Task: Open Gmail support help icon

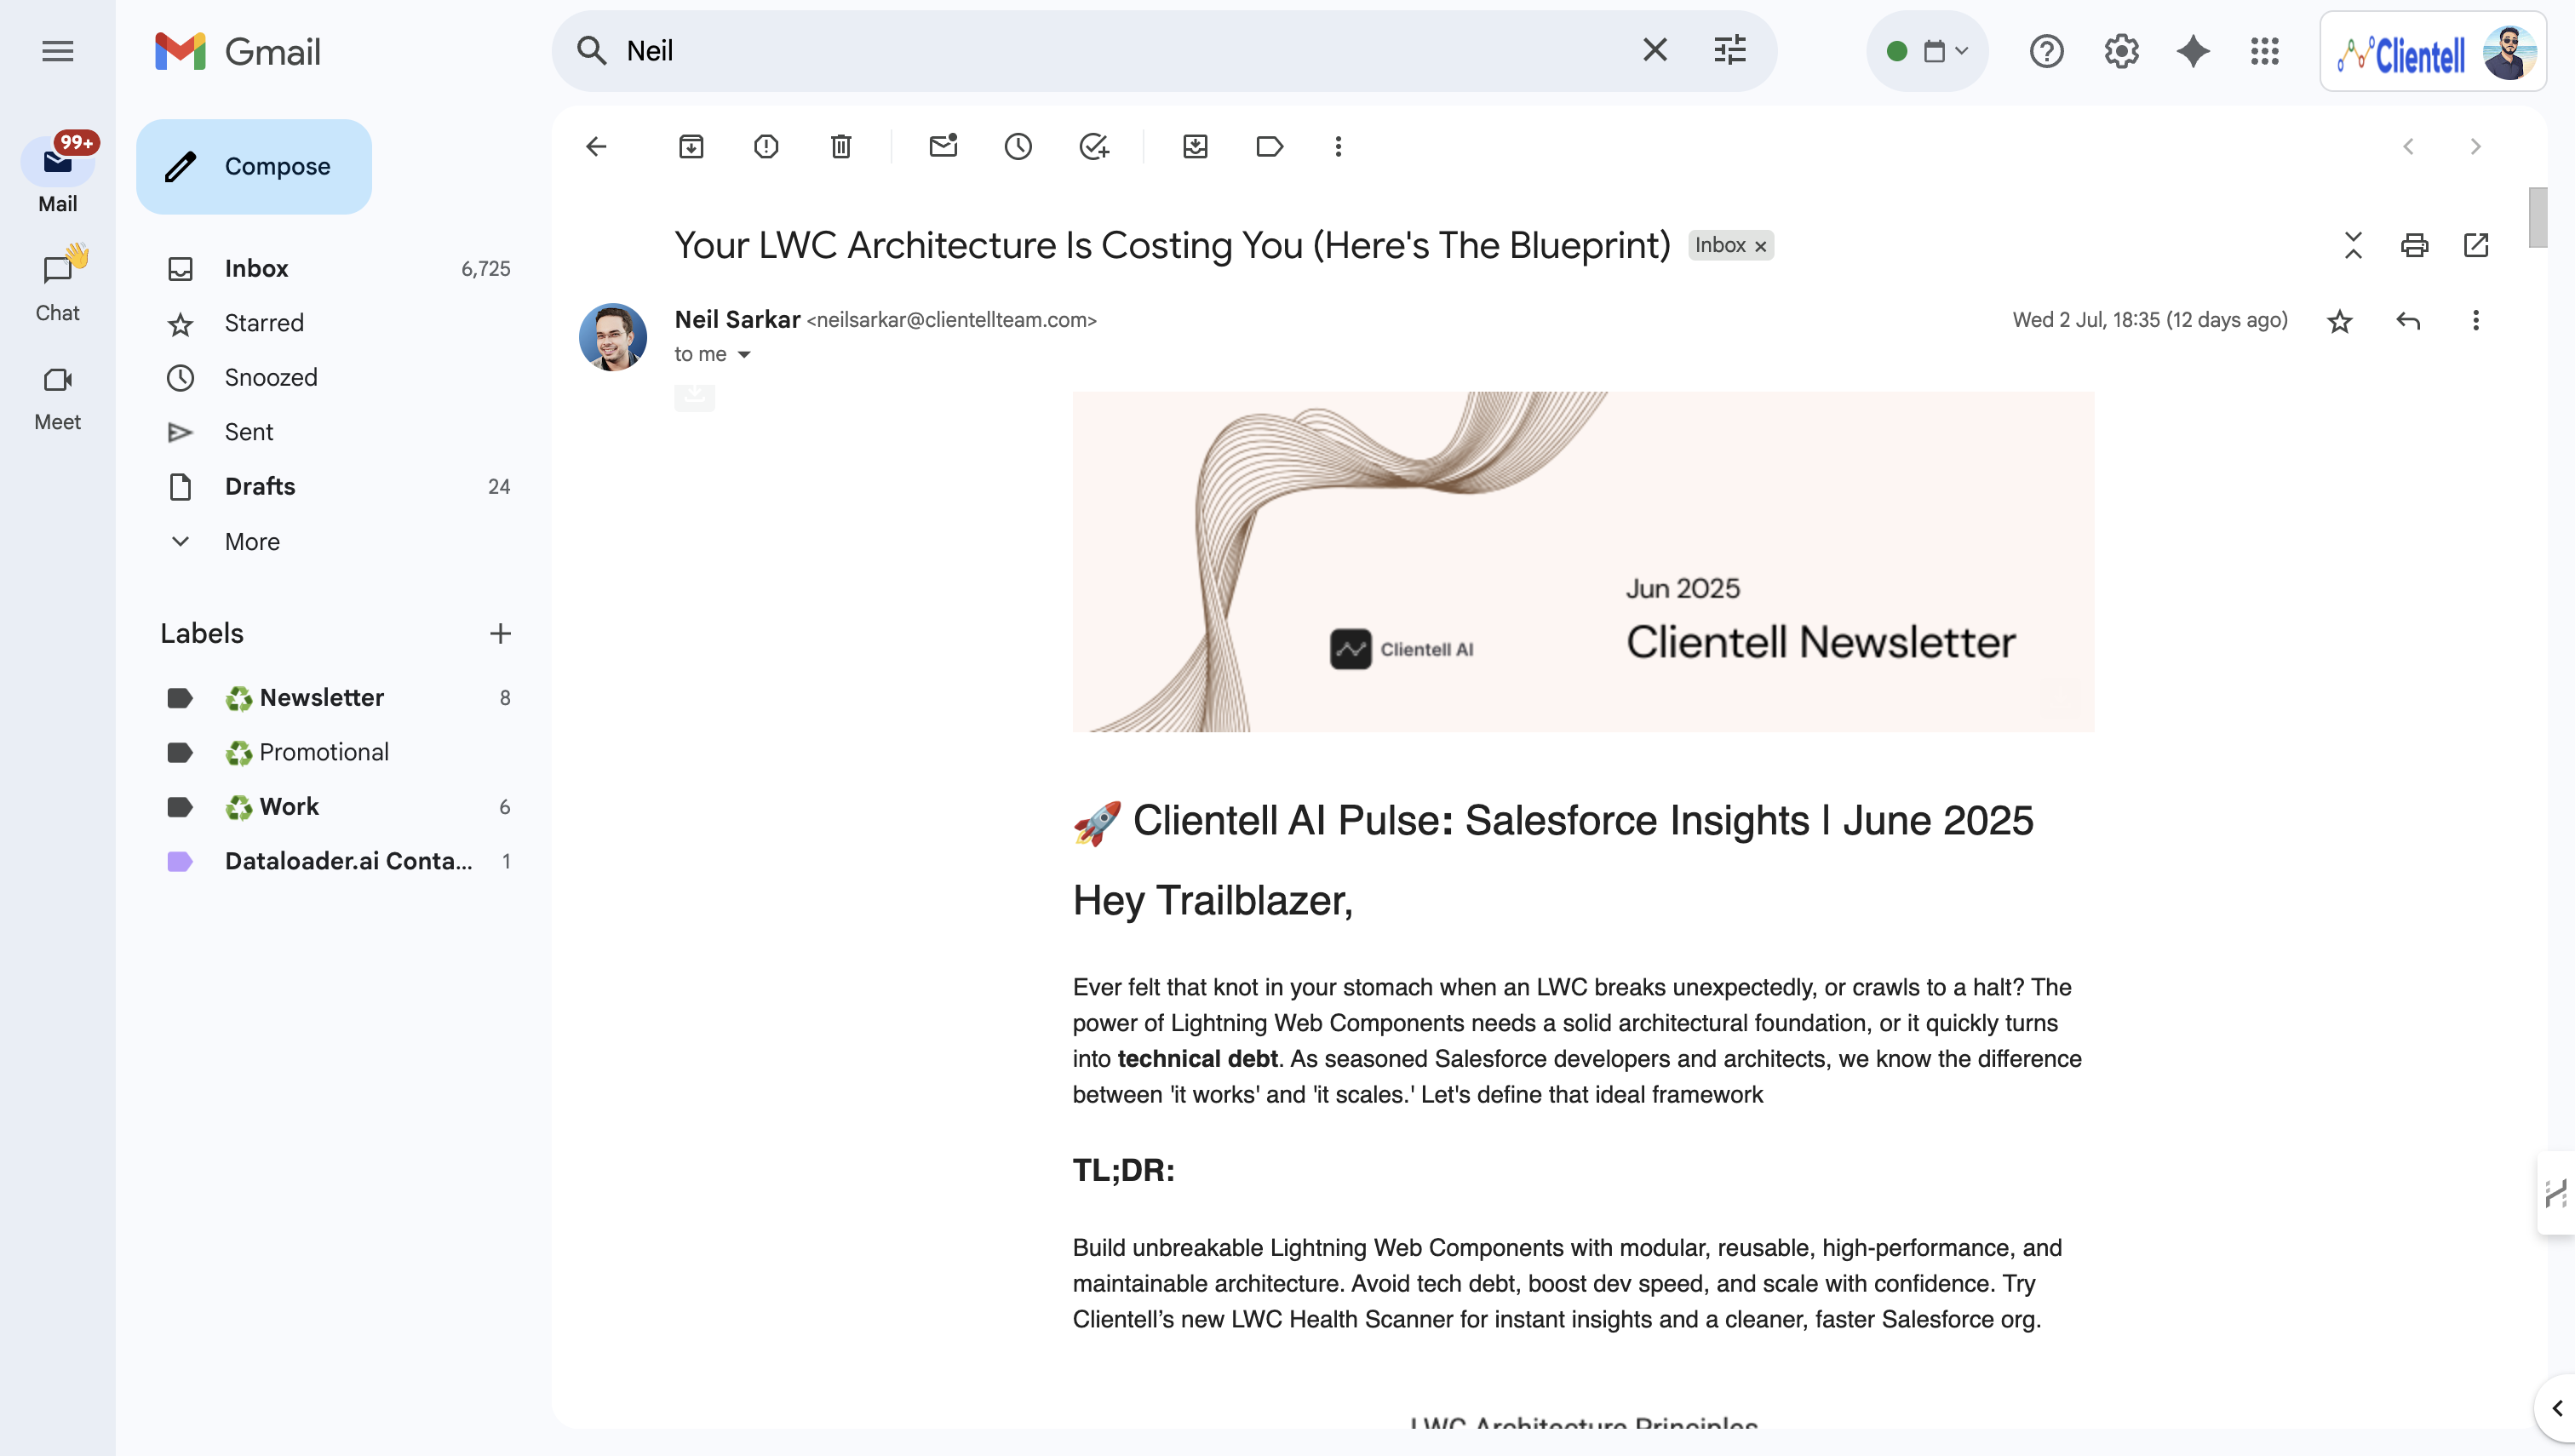Action: tap(2047, 51)
